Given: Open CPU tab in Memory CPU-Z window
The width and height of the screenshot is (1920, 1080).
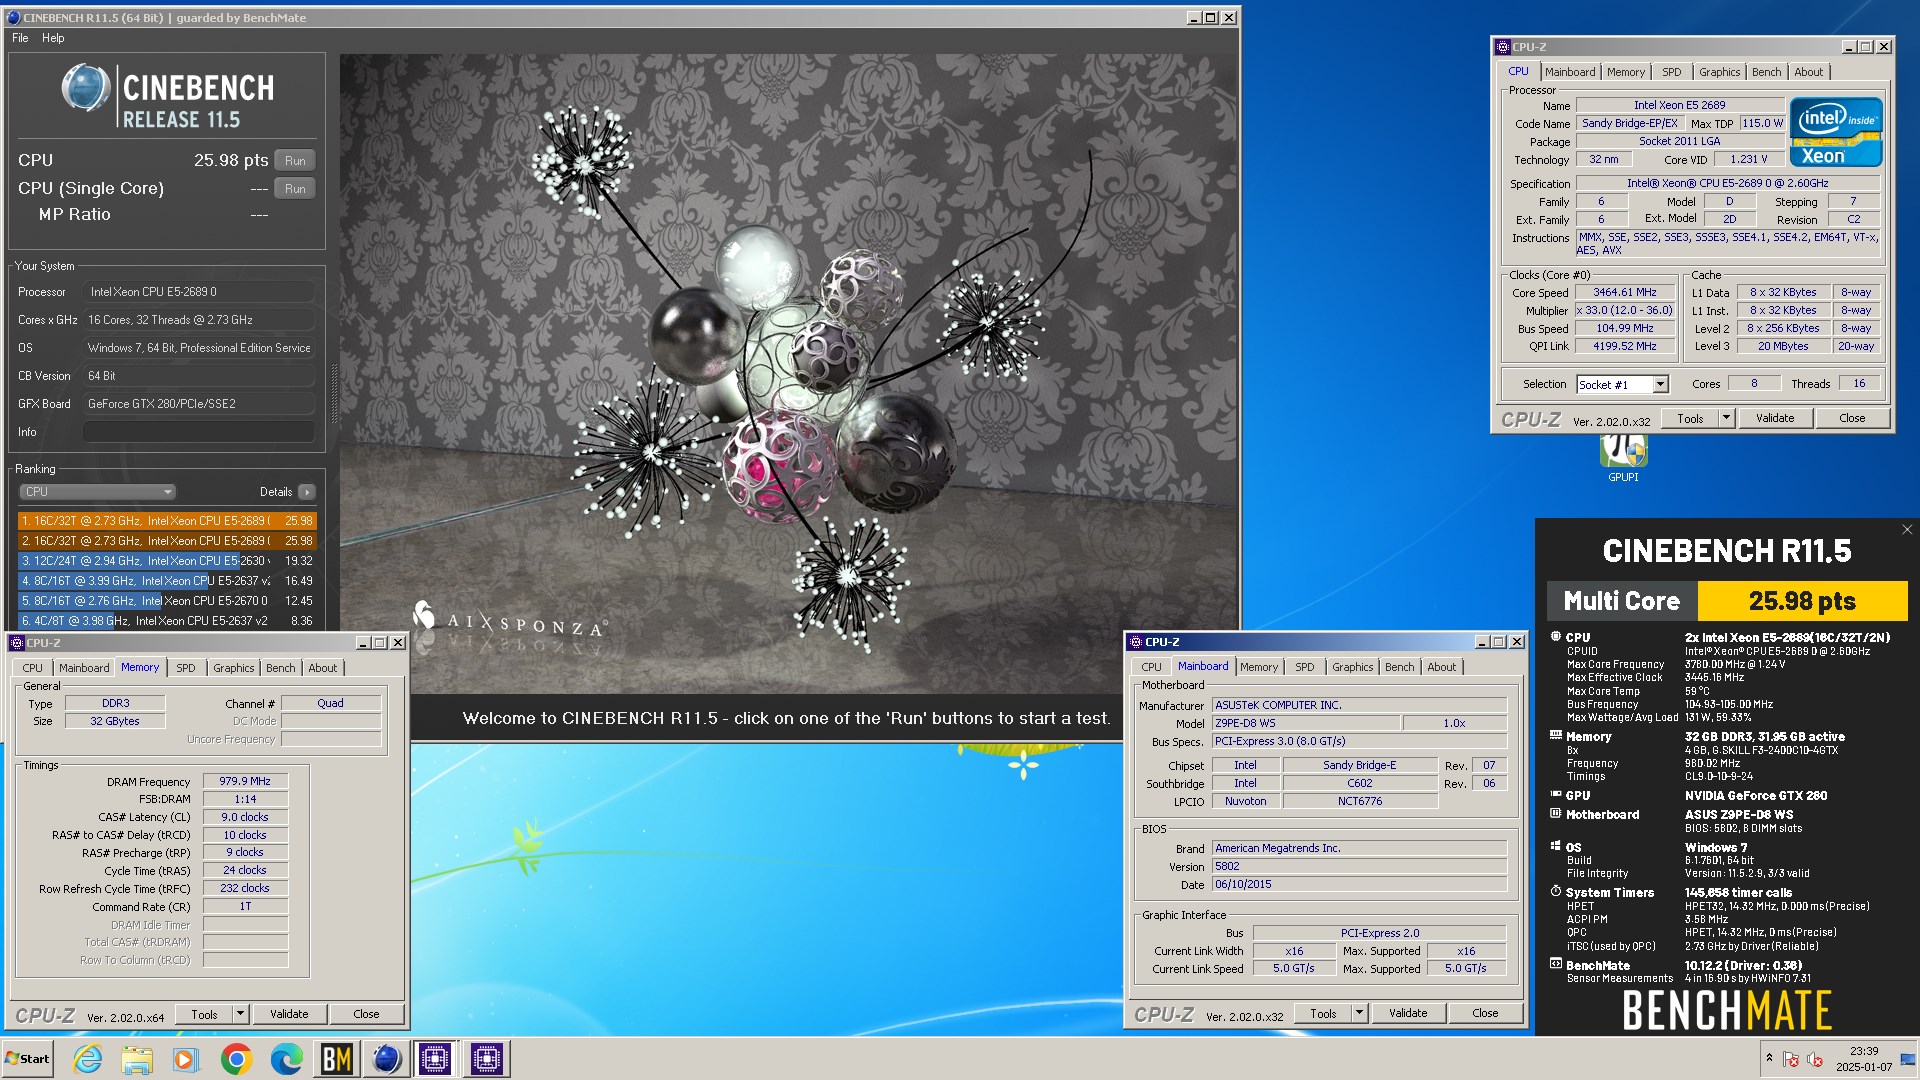Looking at the screenshot, I should pos(33,668).
